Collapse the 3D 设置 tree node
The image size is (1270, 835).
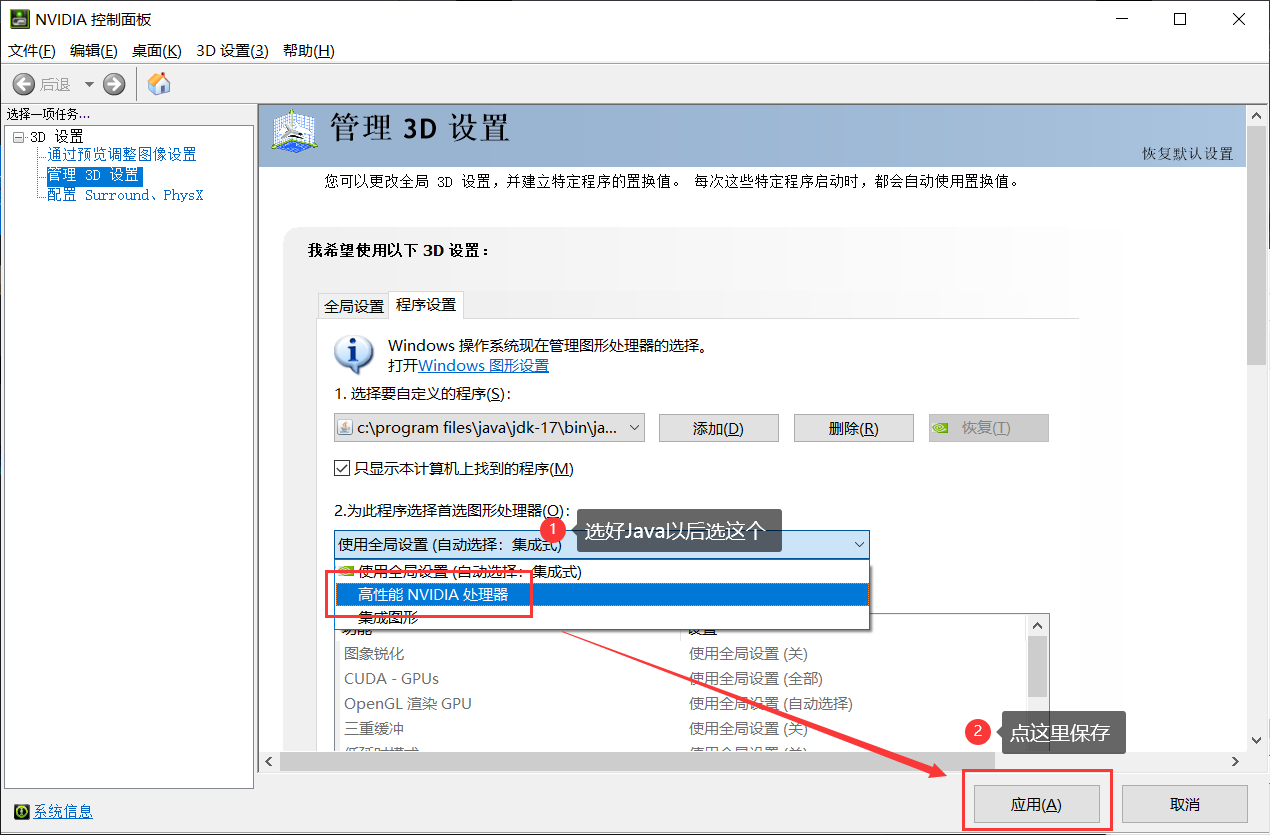tap(18, 137)
